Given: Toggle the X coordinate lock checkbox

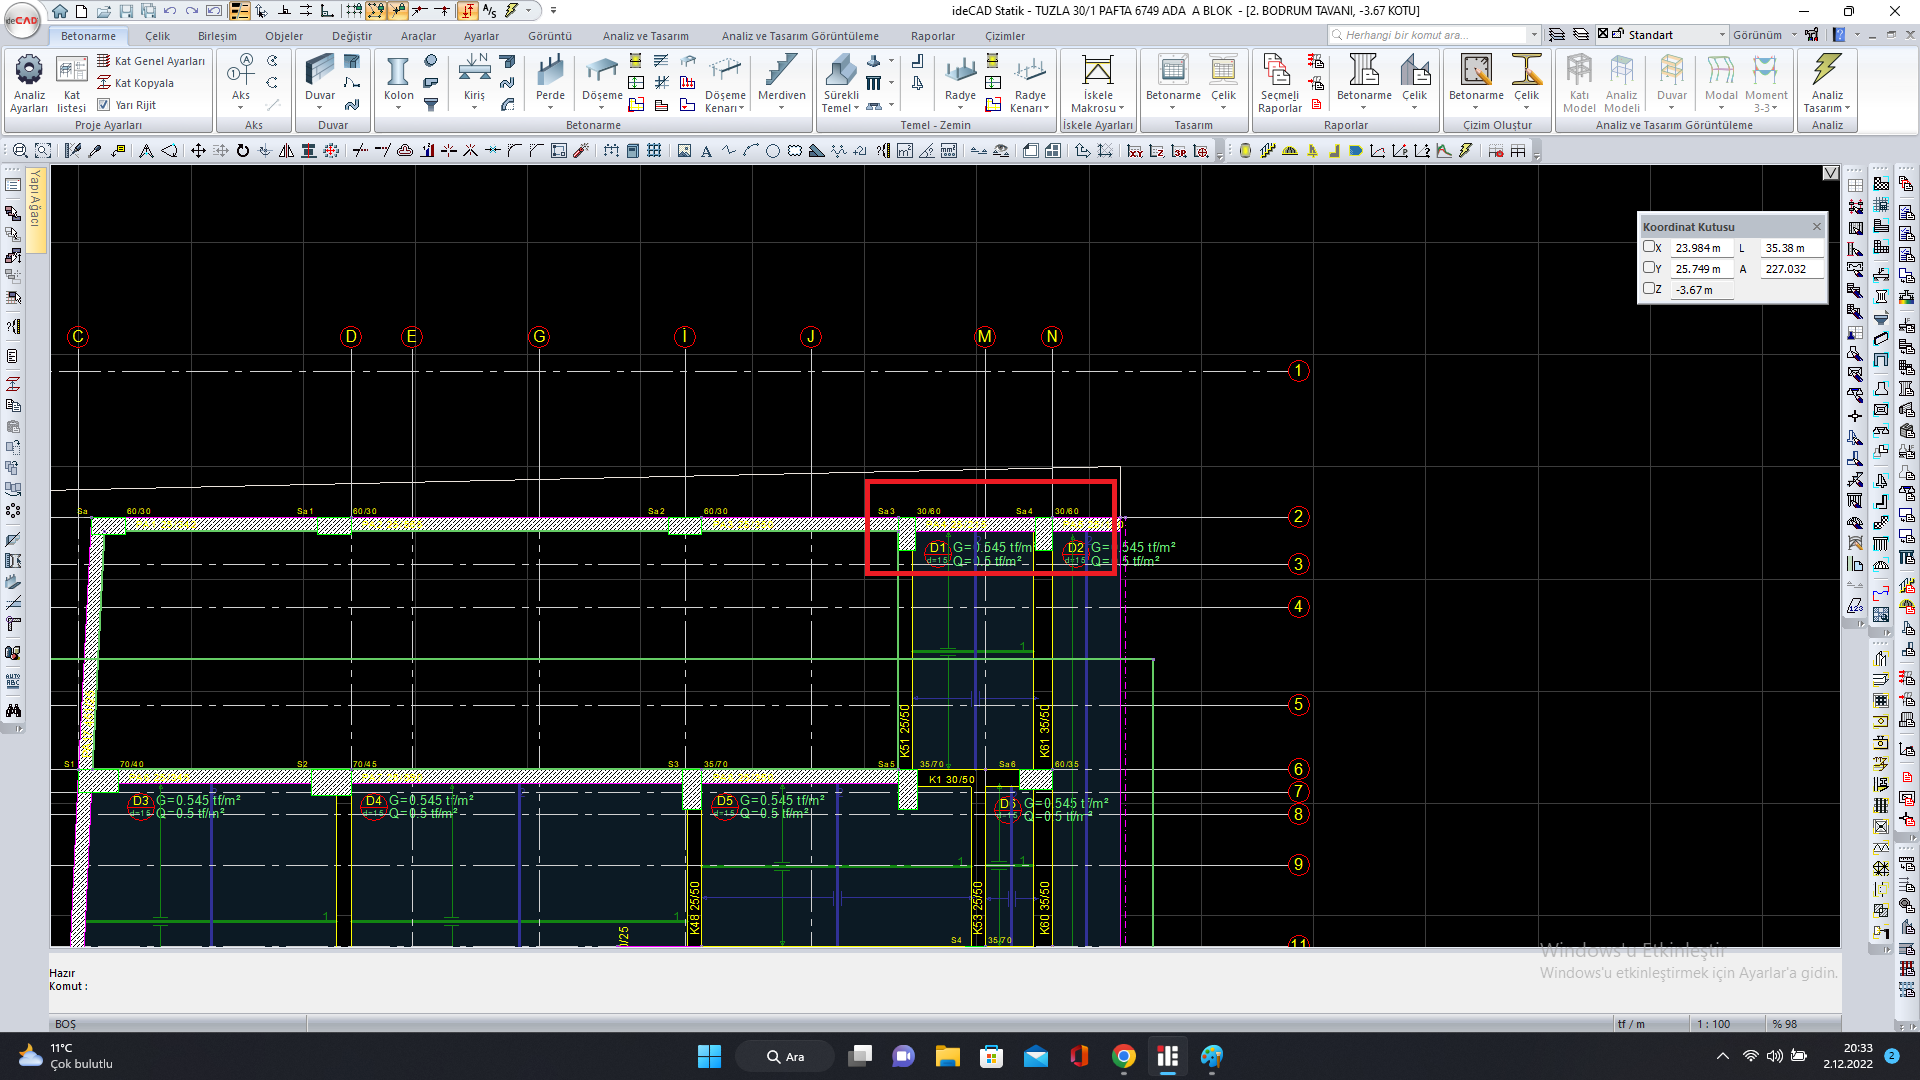Looking at the screenshot, I should 1648,247.
